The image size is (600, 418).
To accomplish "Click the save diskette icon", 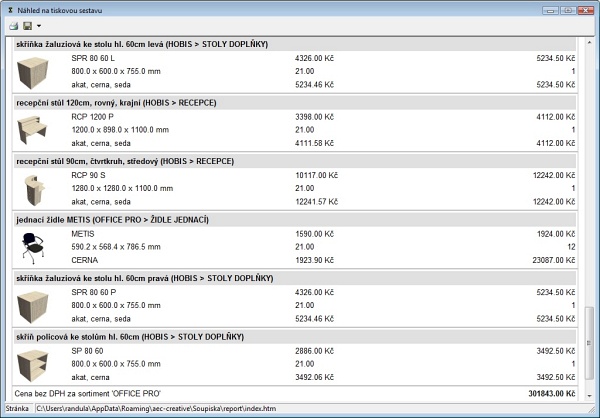I will tap(28, 26).
